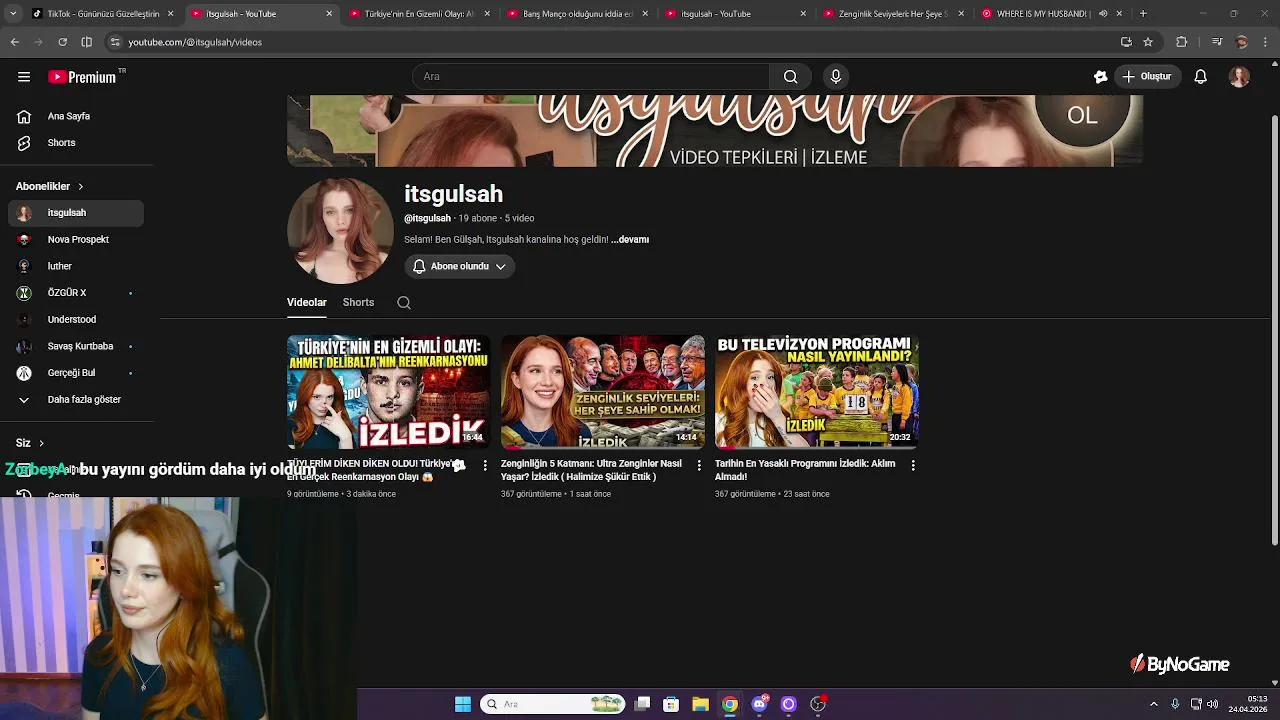The width and height of the screenshot is (1280, 720).
Task: Click the YouTube Premium logo
Action: click(x=83, y=77)
